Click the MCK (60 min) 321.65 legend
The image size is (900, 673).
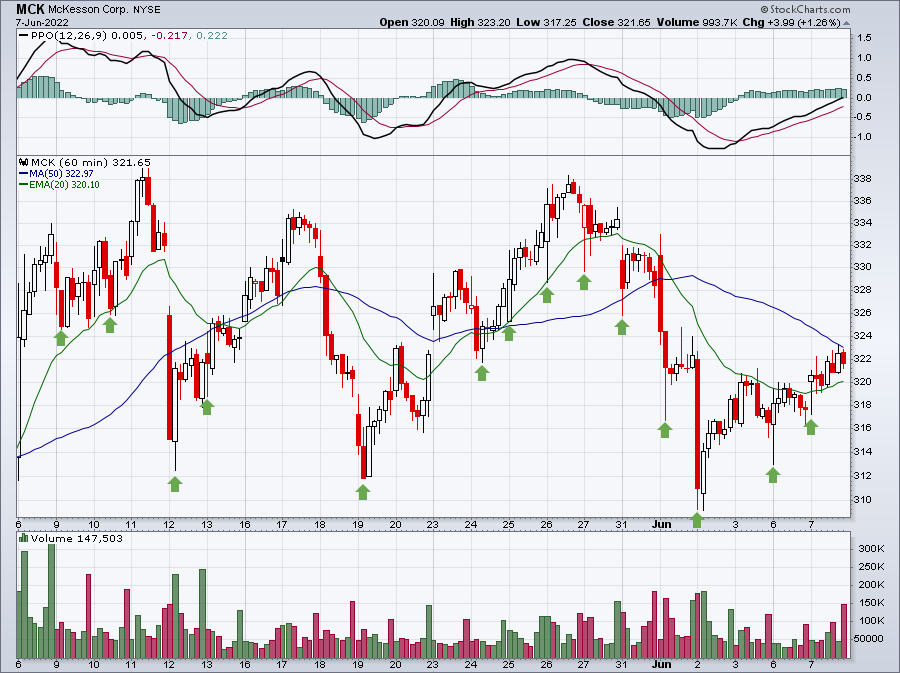tap(91, 162)
